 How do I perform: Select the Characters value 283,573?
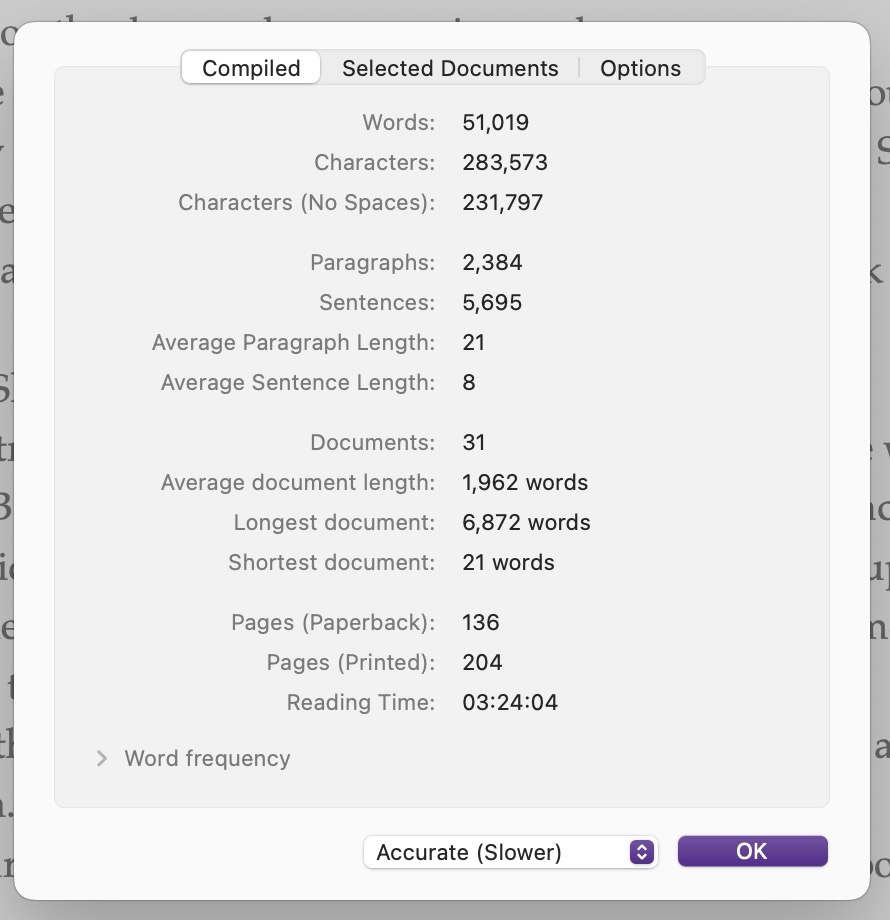pyautogui.click(x=505, y=163)
